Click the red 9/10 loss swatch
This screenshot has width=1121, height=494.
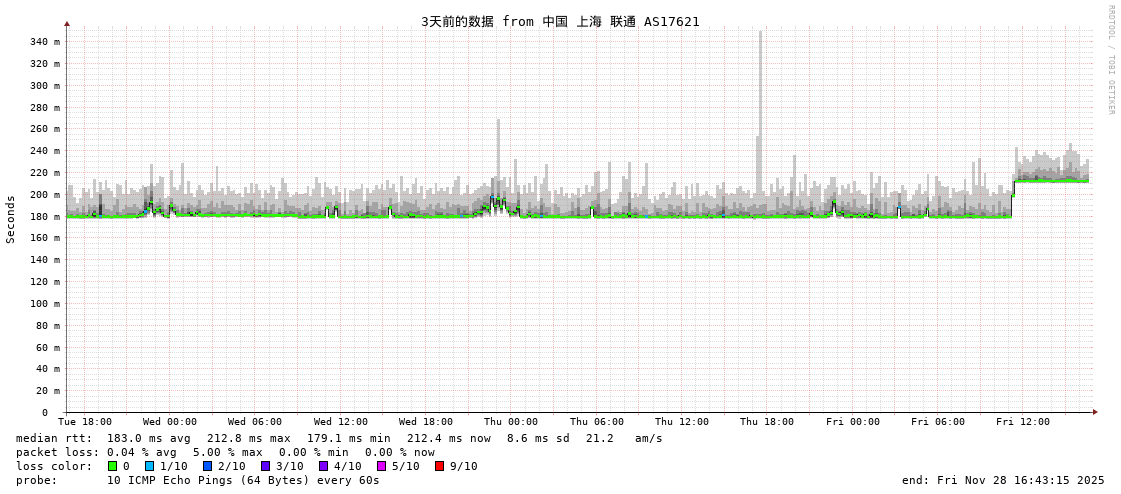[439, 466]
